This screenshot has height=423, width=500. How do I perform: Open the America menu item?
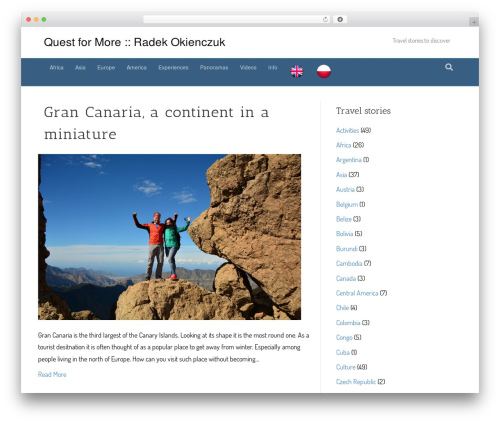(x=136, y=67)
